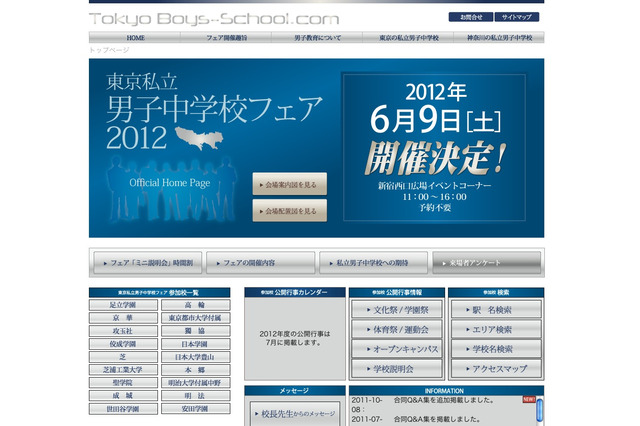Image resolution: width=640 pixels, height=426 pixels.
Task: Select the 日本大学豊山 school
Action: [196, 357]
